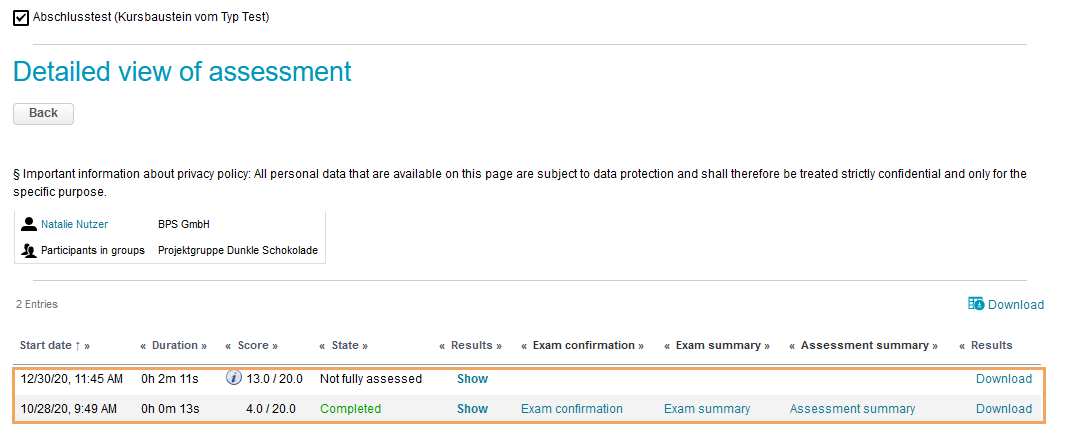Sort the table by Start date
The height and width of the screenshot is (430, 1066).
[50, 345]
